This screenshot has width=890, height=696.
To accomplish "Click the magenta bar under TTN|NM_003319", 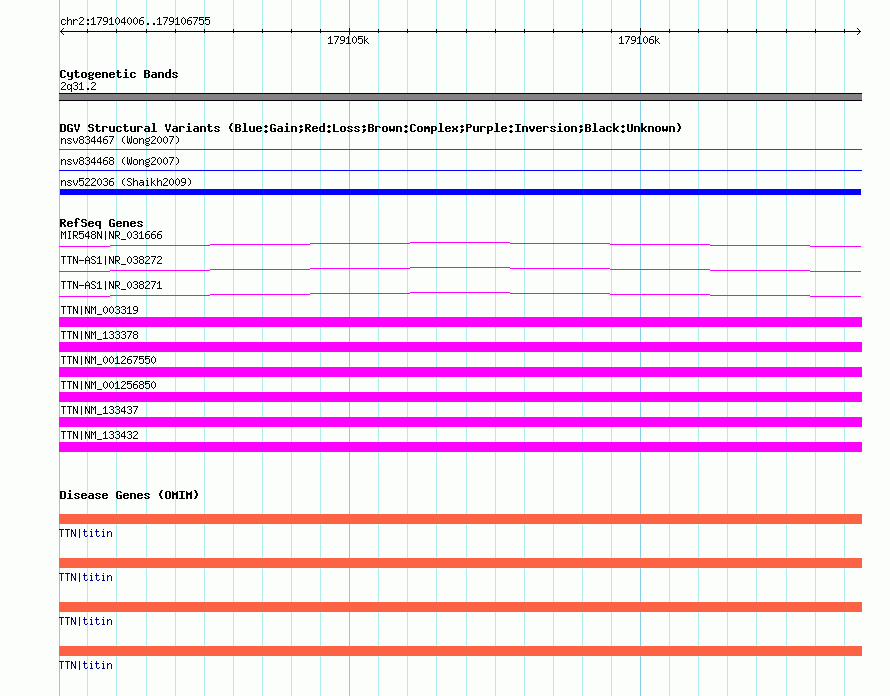I will click(x=460, y=322).
